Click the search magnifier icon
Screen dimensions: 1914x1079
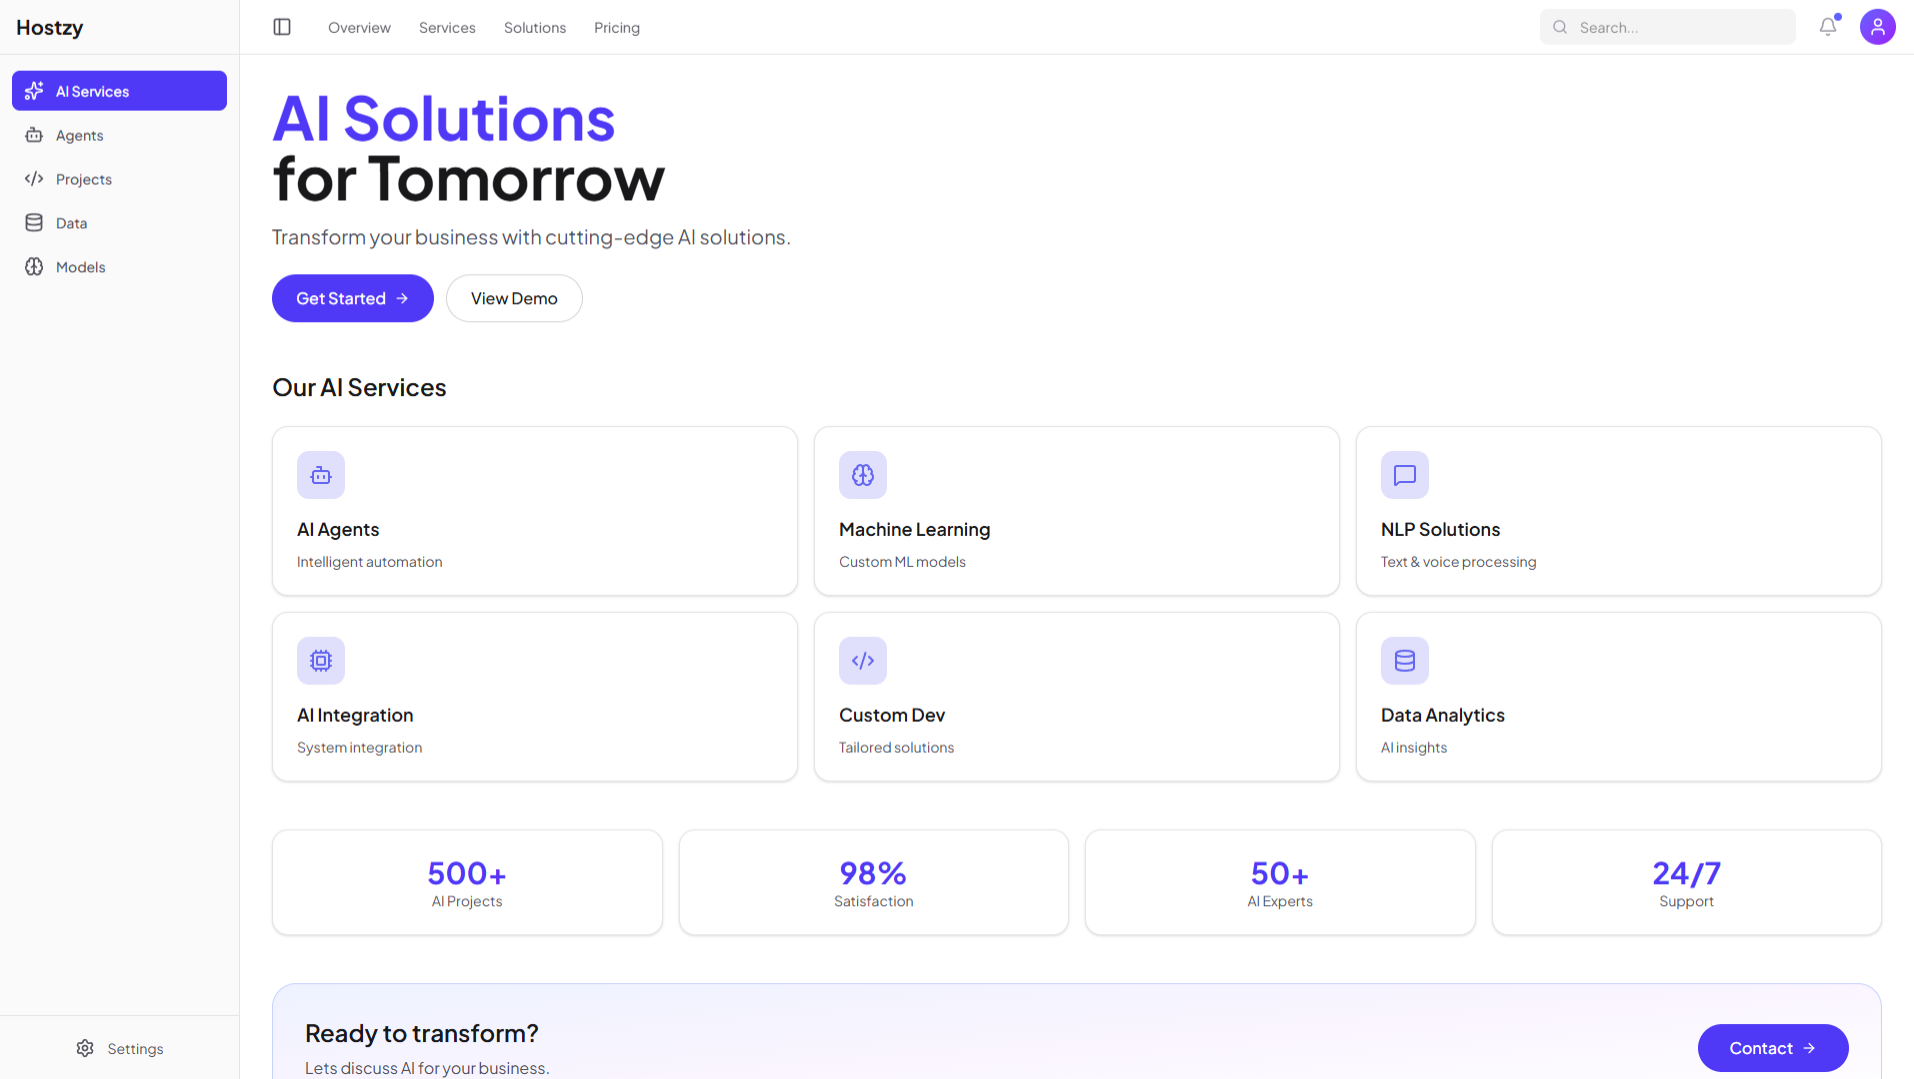pos(1560,27)
